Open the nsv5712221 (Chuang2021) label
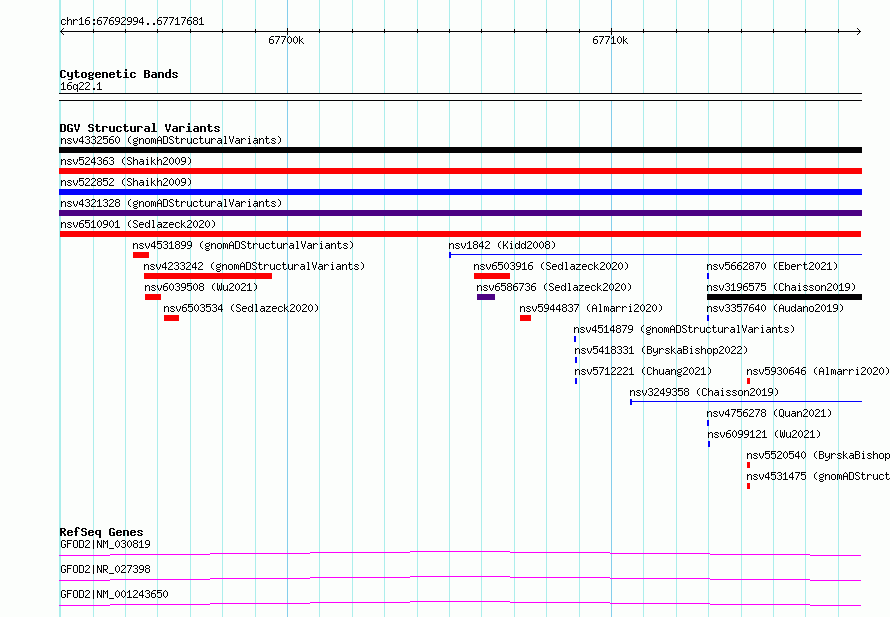The image size is (890, 617). pyautogui.click(x=643, y=371)
